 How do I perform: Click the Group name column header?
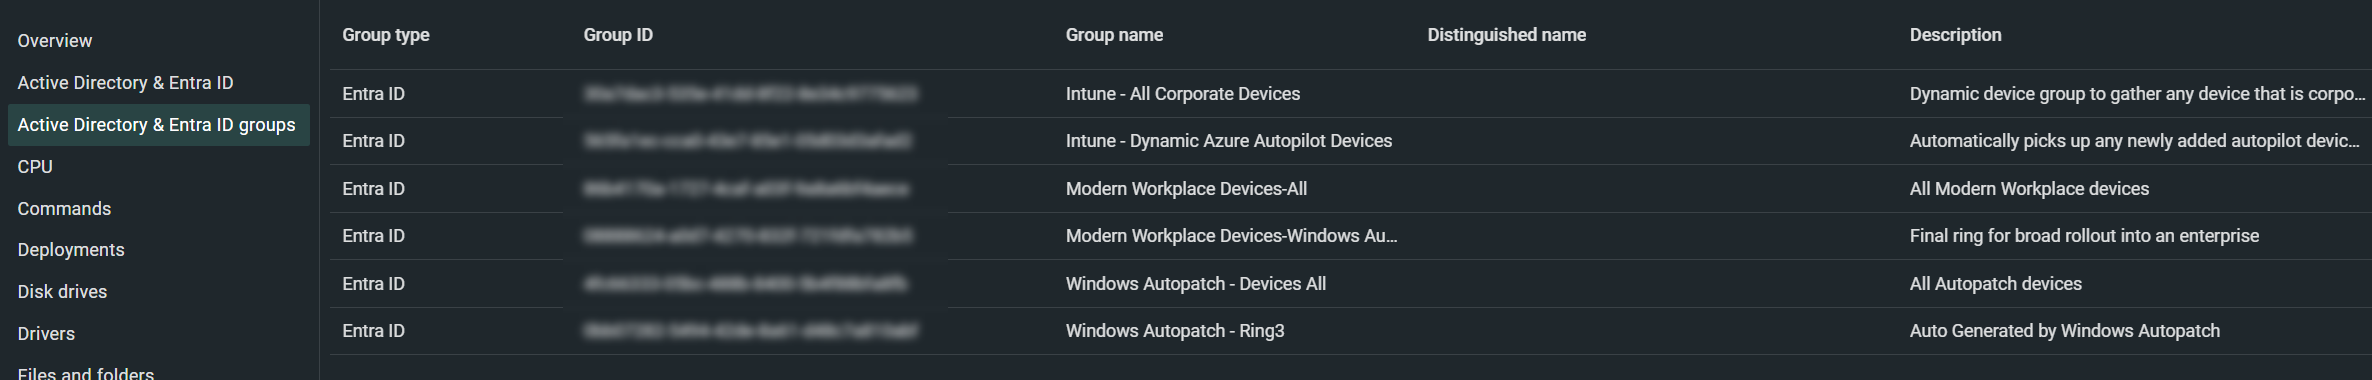click(1114, 35)
